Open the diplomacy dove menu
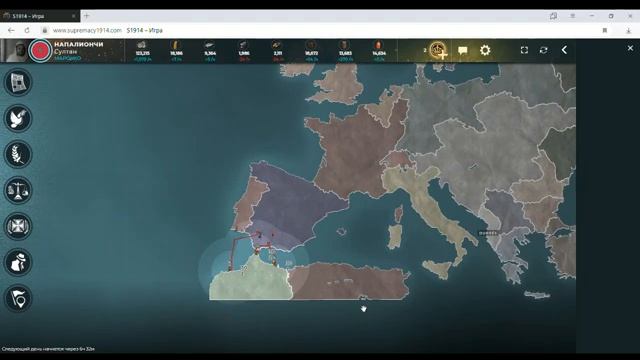This screenshot has width=640, height=360. (x=18, y=118)
